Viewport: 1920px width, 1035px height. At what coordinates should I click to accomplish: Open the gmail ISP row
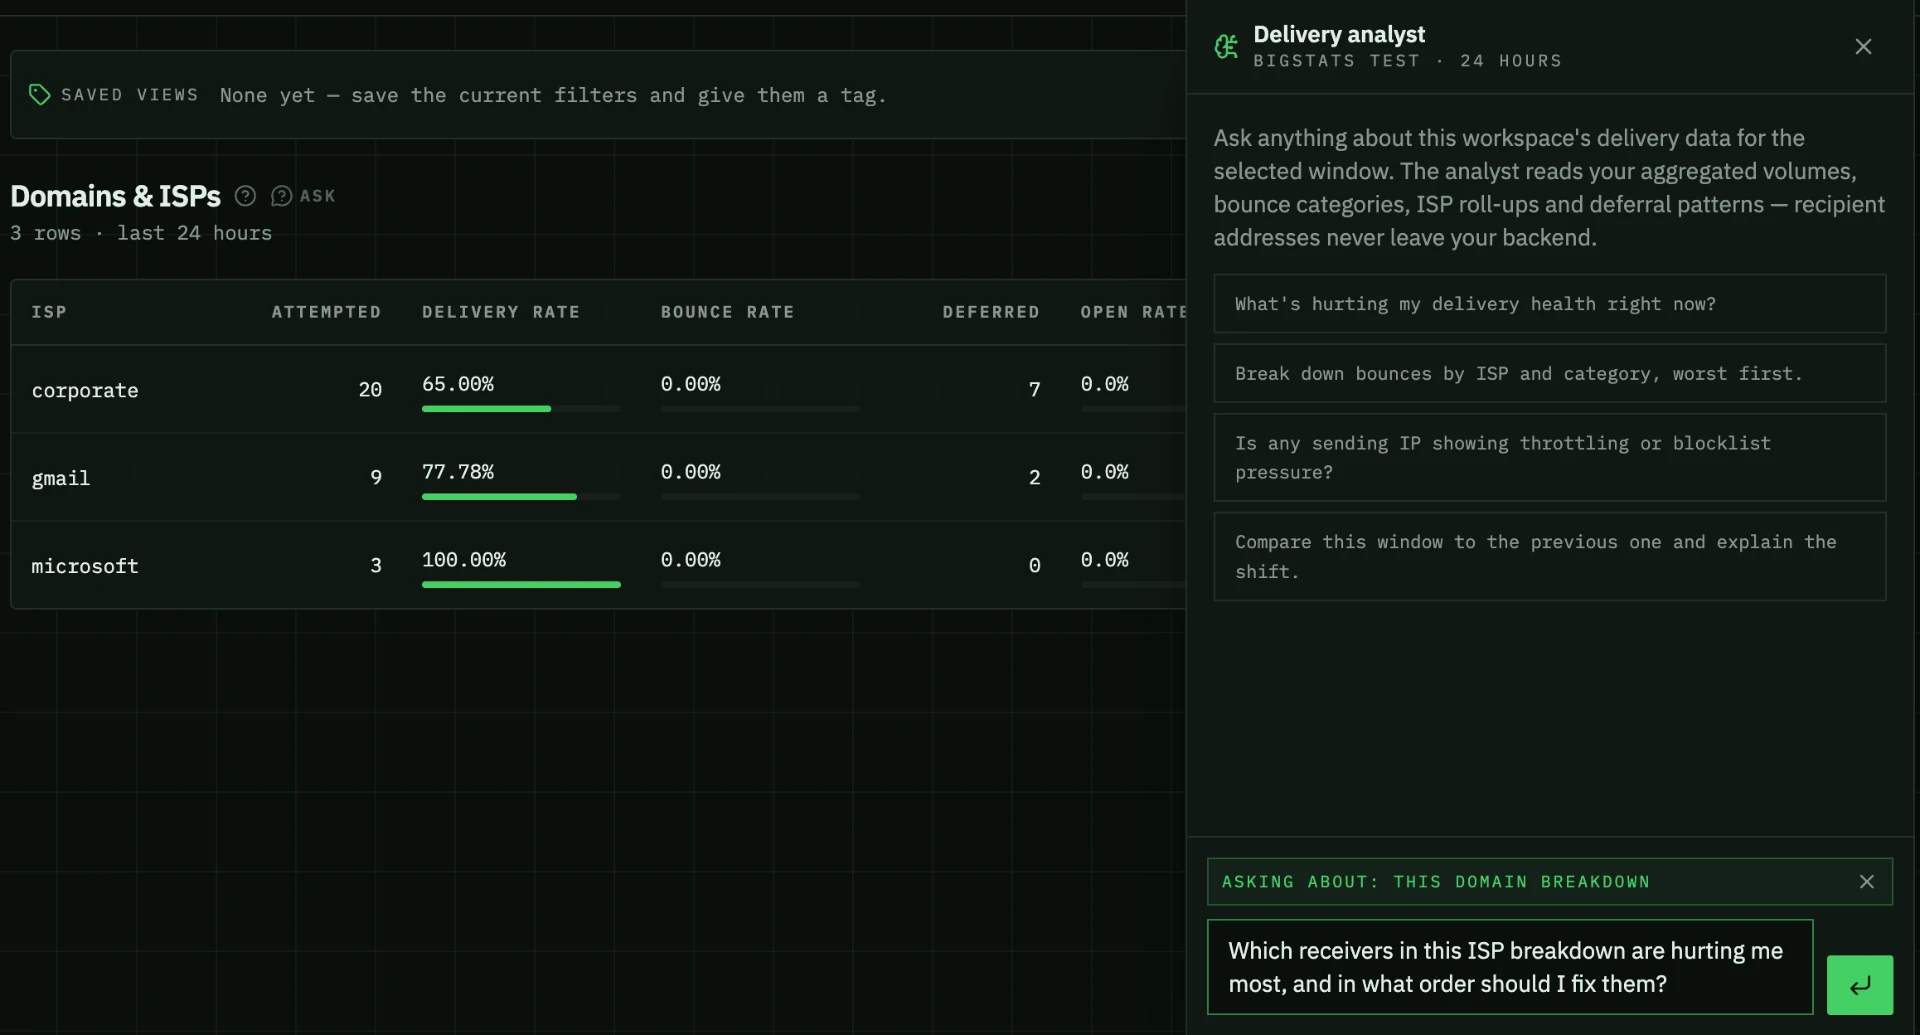598,478
